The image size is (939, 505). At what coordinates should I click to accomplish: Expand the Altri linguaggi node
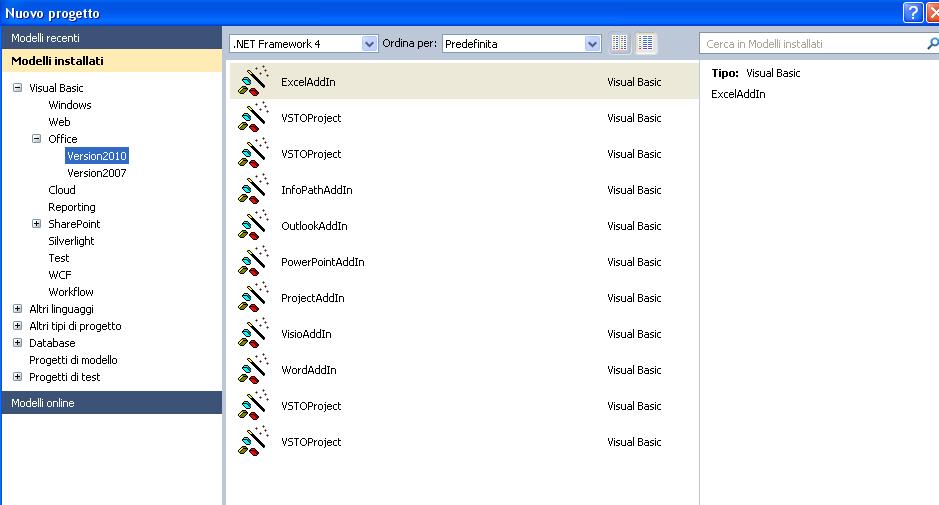(17, 309)
